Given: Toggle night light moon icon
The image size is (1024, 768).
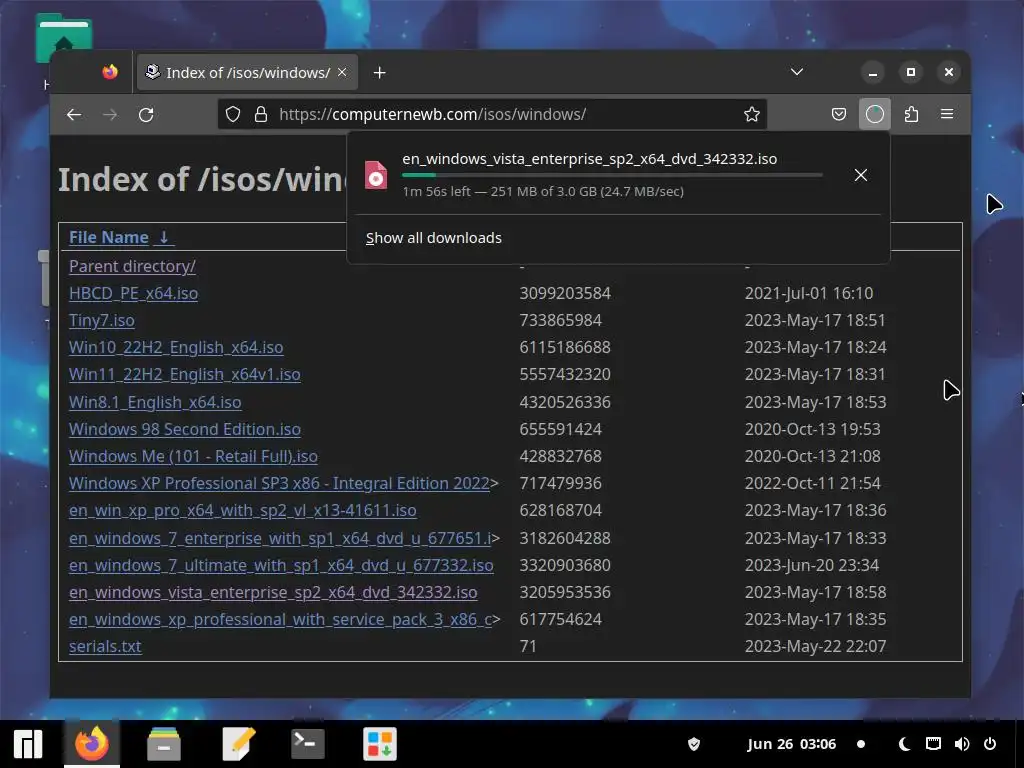Looking at the screenshot, I should tap(904, 744).
